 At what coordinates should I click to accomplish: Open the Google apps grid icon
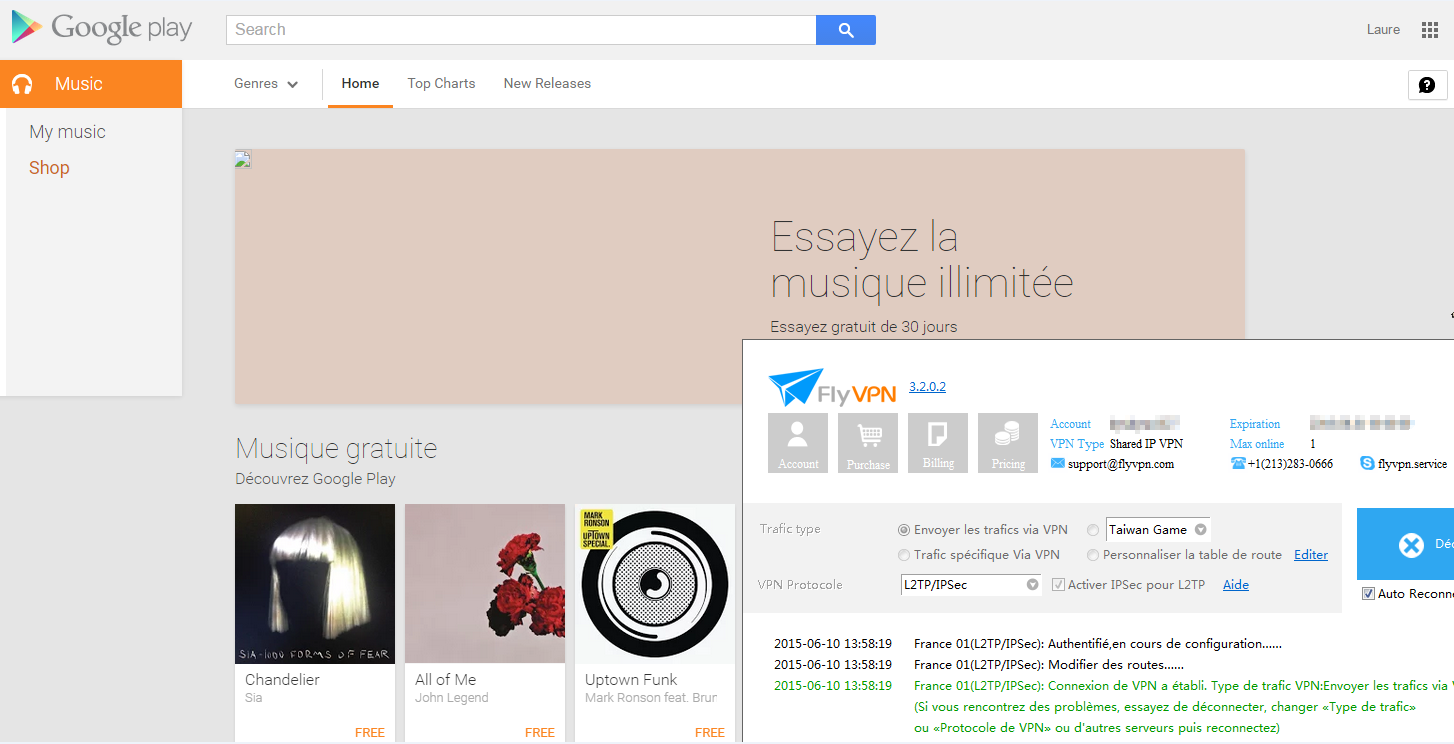point(1430,30)
